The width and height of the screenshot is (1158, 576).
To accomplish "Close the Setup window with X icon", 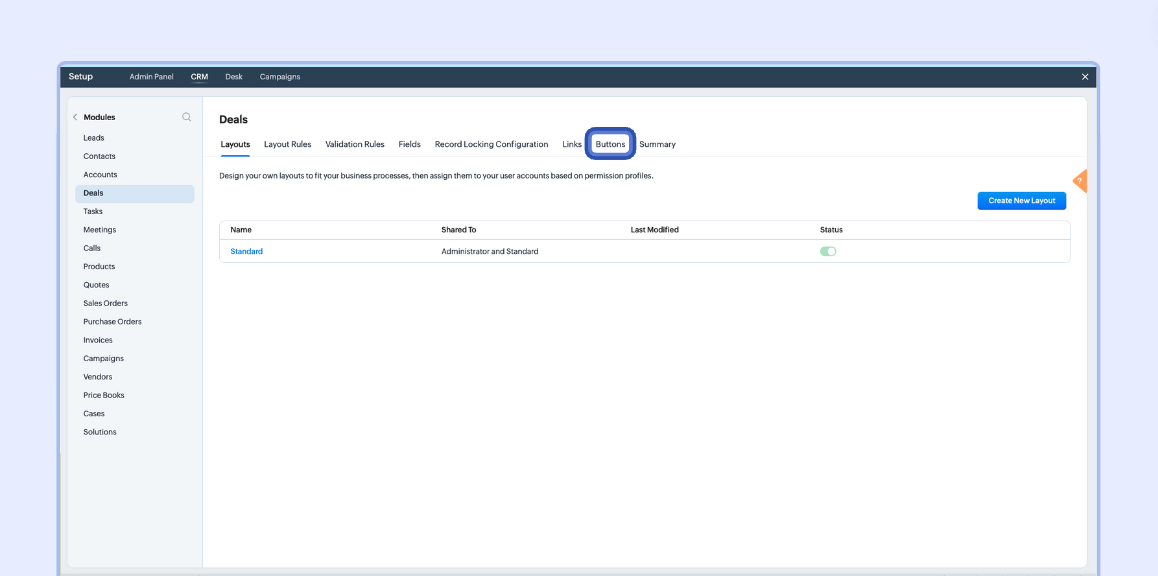I will (1085, 77).
